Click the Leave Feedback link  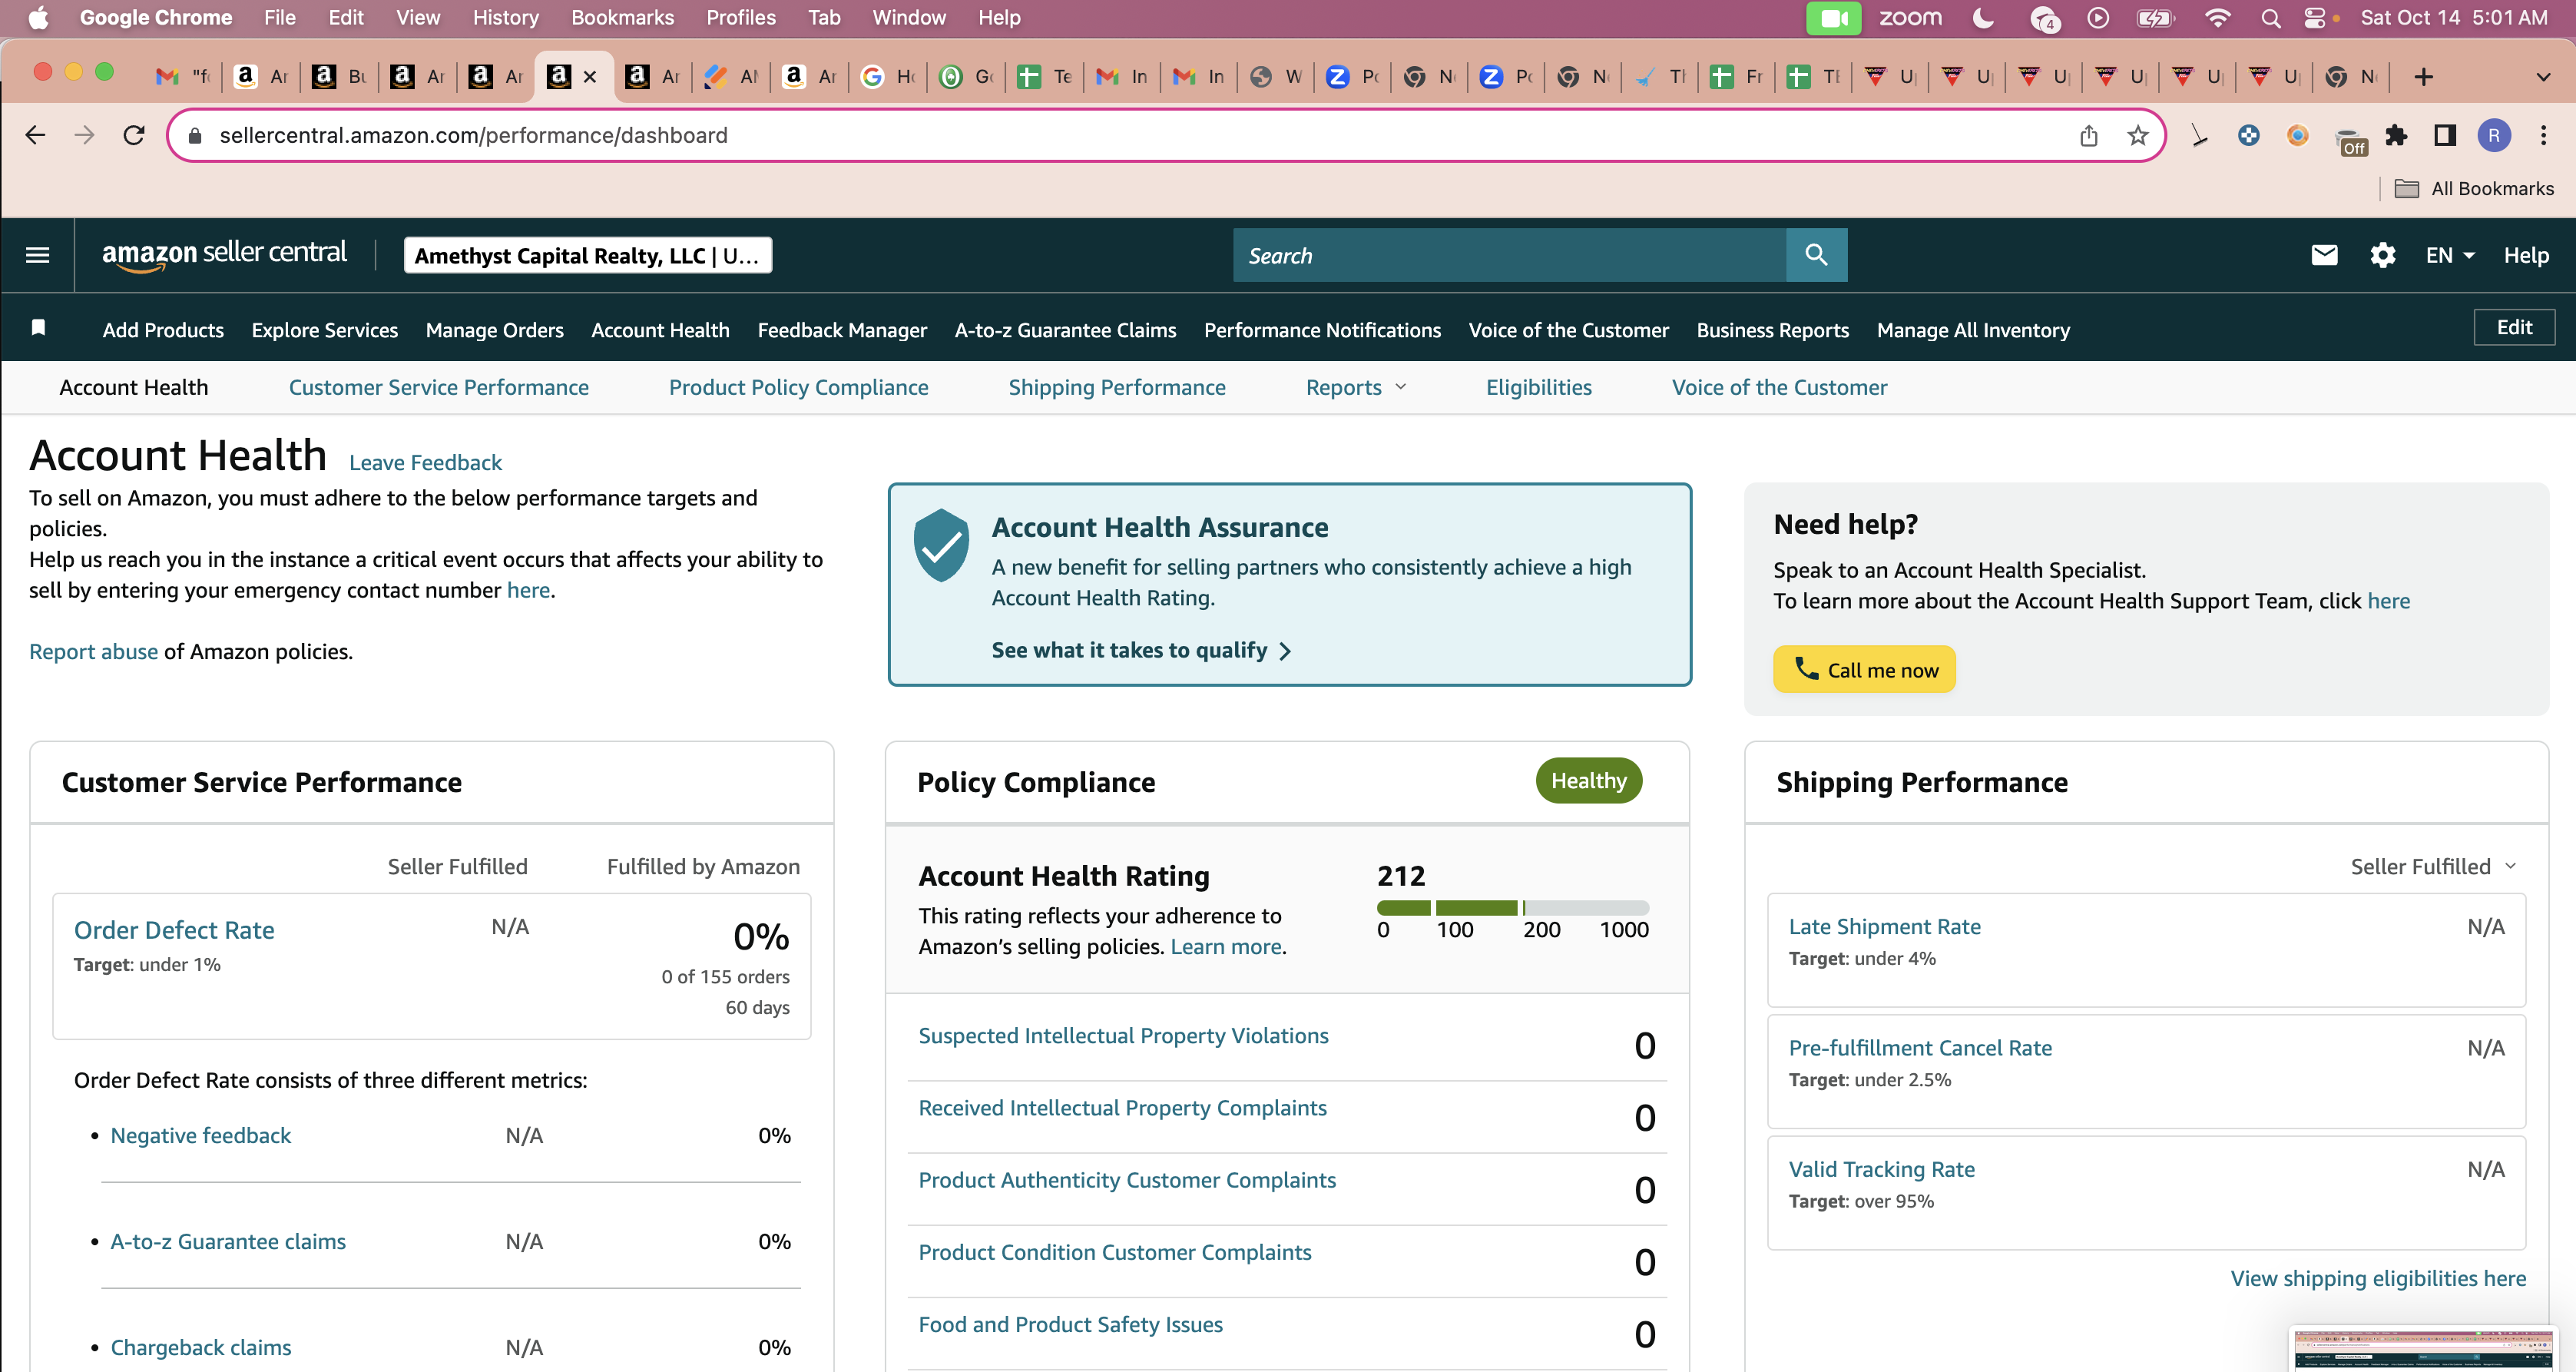click(425, 462)
